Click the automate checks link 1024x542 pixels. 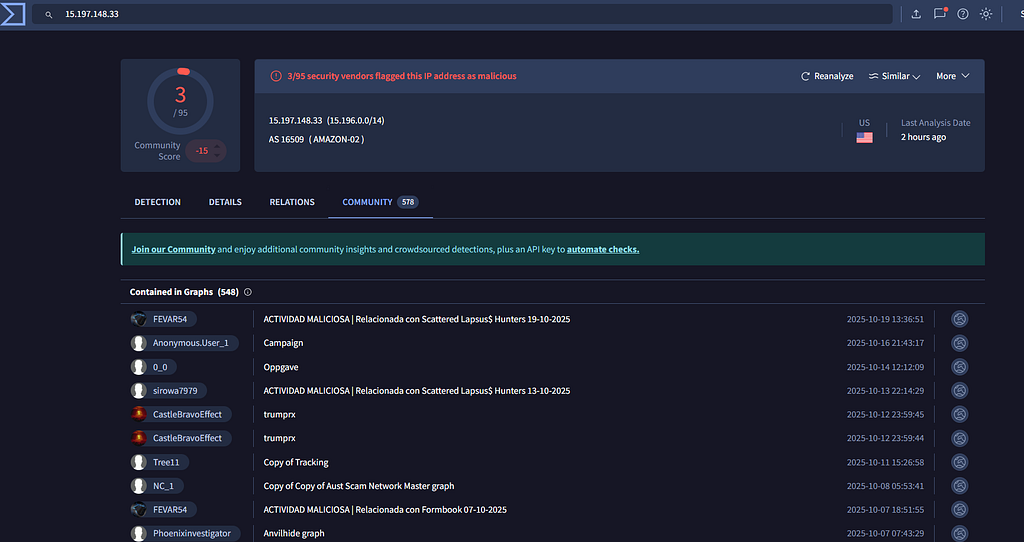point(603,249)
